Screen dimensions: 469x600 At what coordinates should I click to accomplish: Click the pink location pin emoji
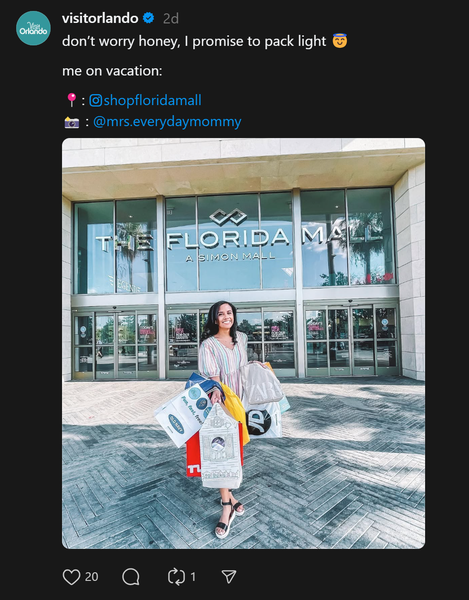[72, 100]
